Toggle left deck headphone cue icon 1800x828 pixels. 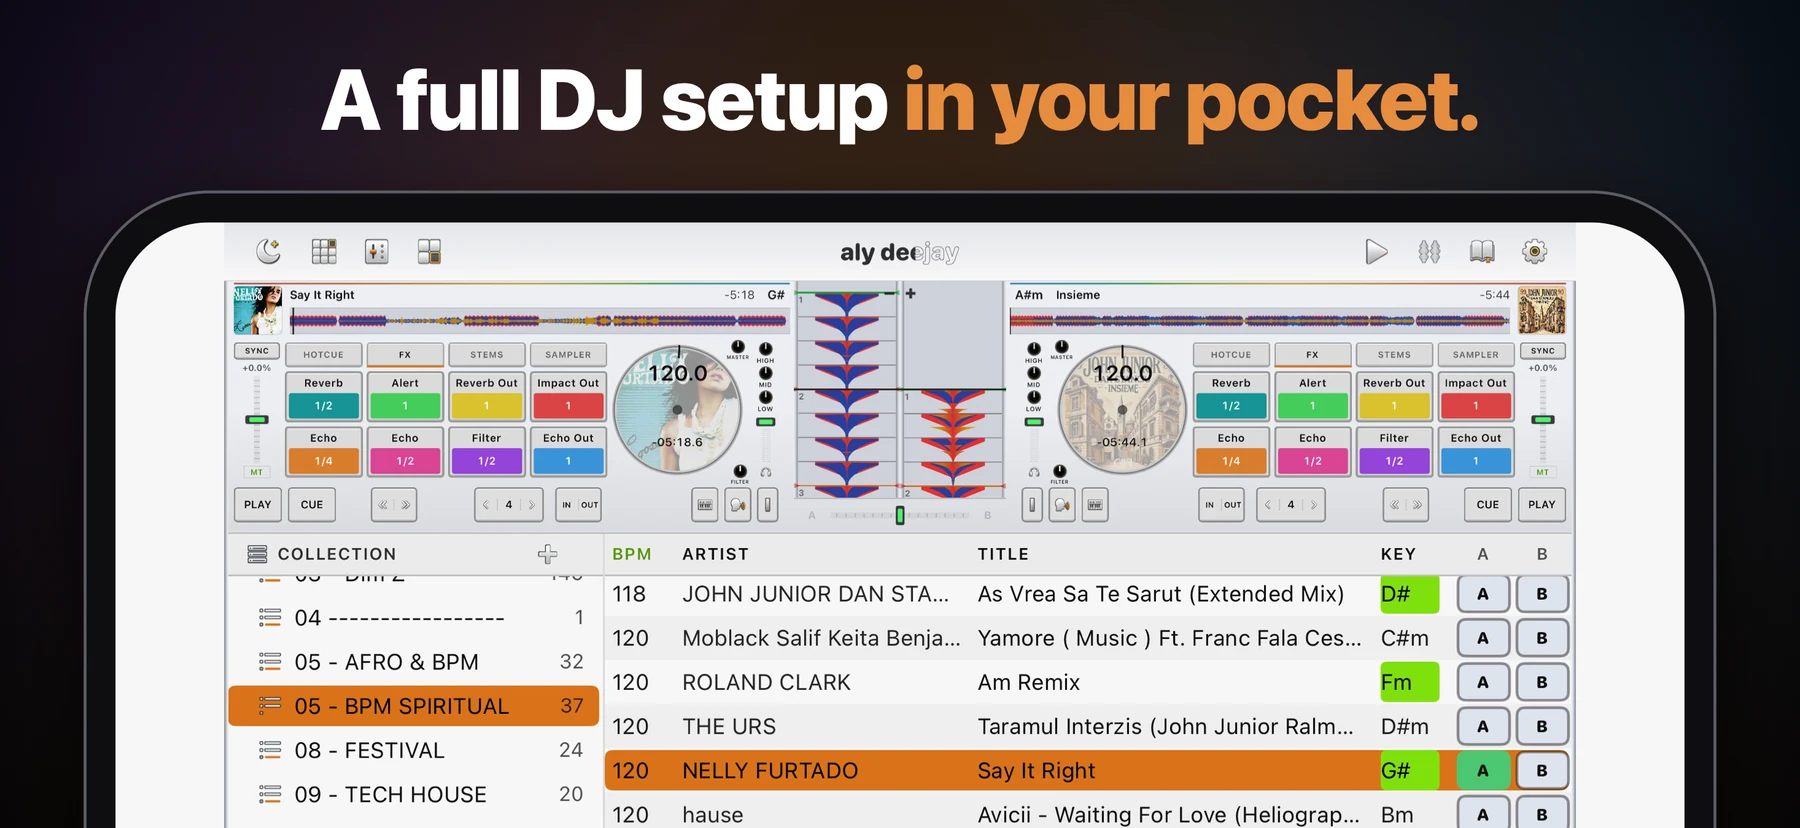coord(766,472)
